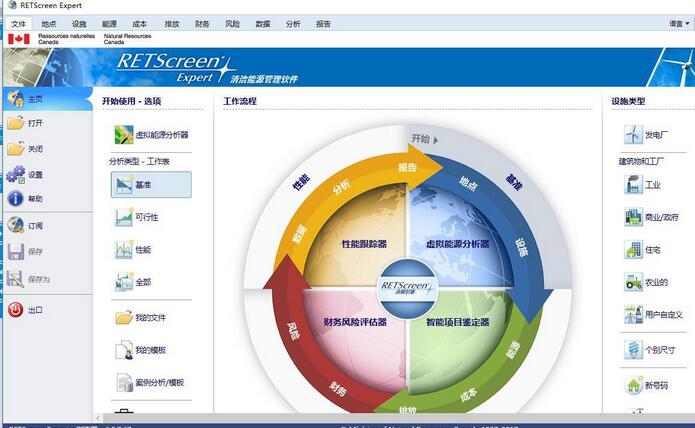695x428 pixels.
Task: Select the 可行性 analysis type
Action: pyautogui.click(x=137, y=217)
